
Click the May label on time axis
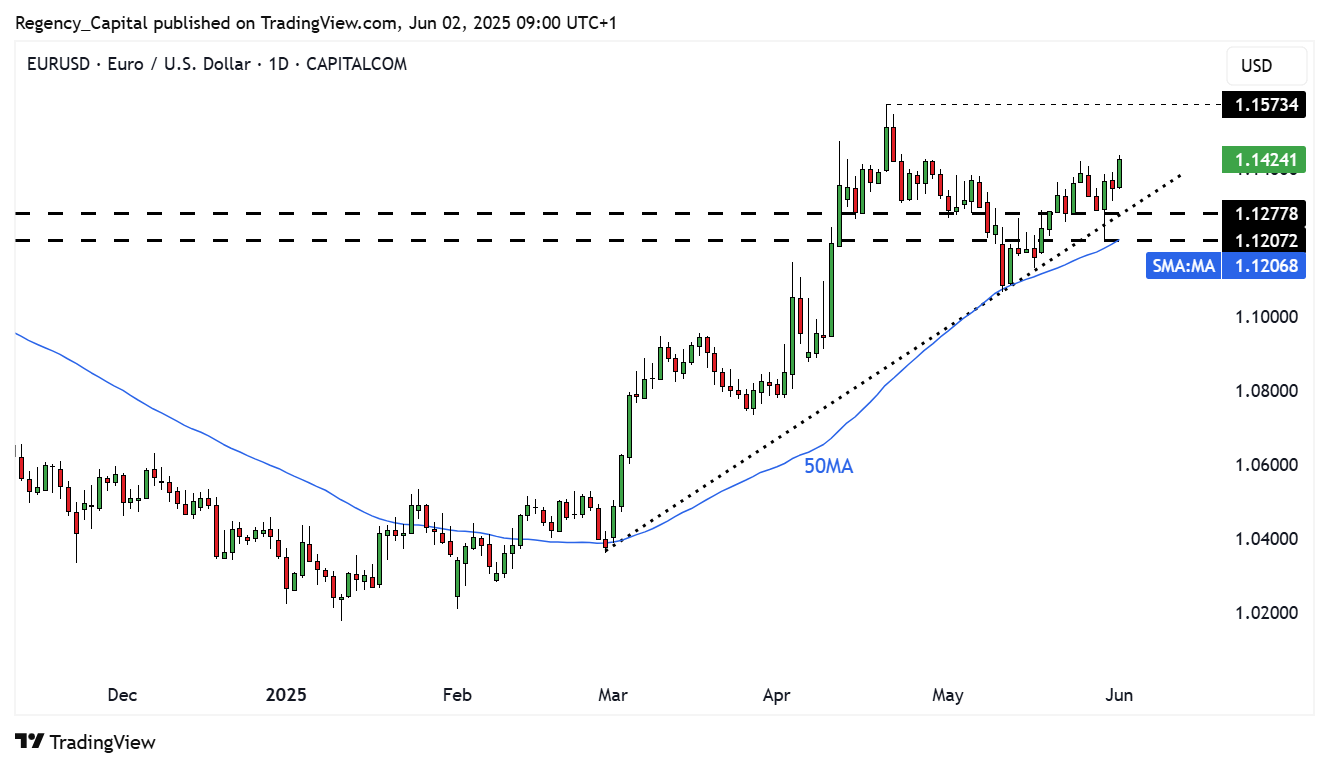point(946,695)
